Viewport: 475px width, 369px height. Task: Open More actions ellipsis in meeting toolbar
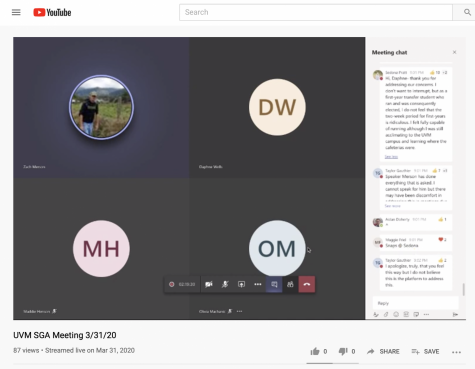(258, 284)
